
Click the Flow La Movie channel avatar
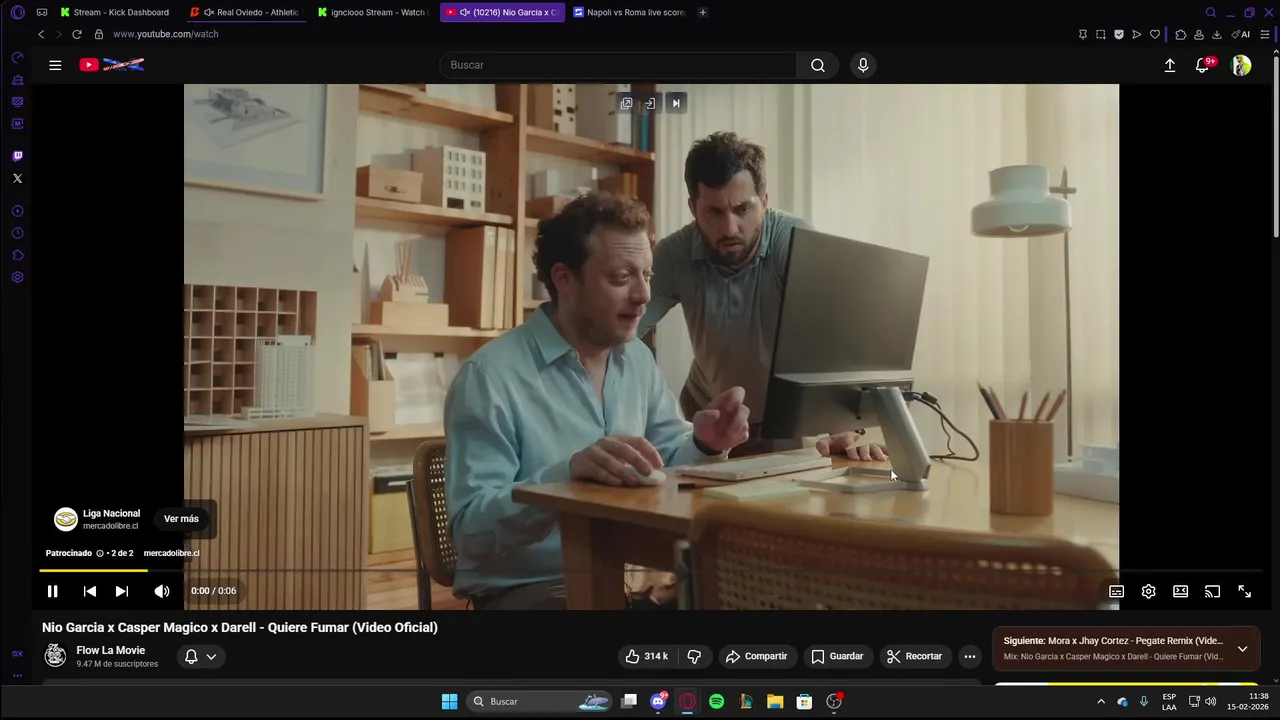pyautogui.click(x=55, y=656)
